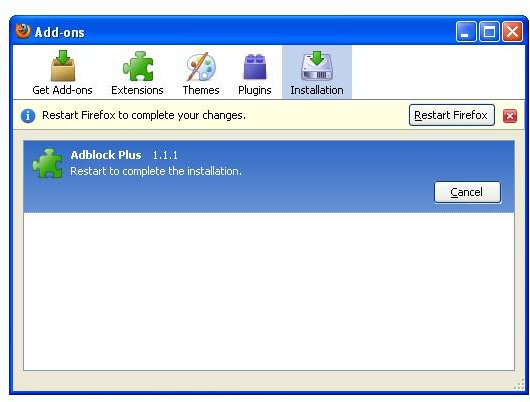
Task: Go to the Get Add-ons tab label
Action: pos(62,90)
